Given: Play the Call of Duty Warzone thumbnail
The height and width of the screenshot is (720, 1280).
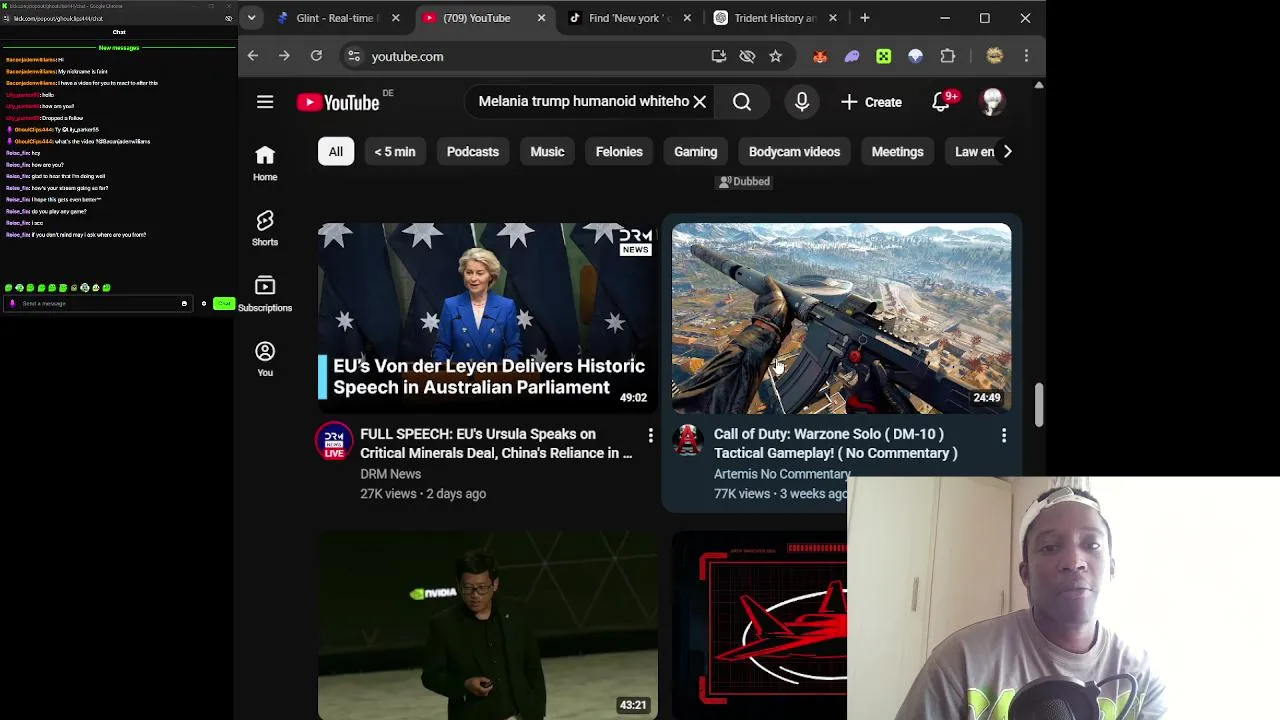Looking at the screenshot, I should point(842,318).
